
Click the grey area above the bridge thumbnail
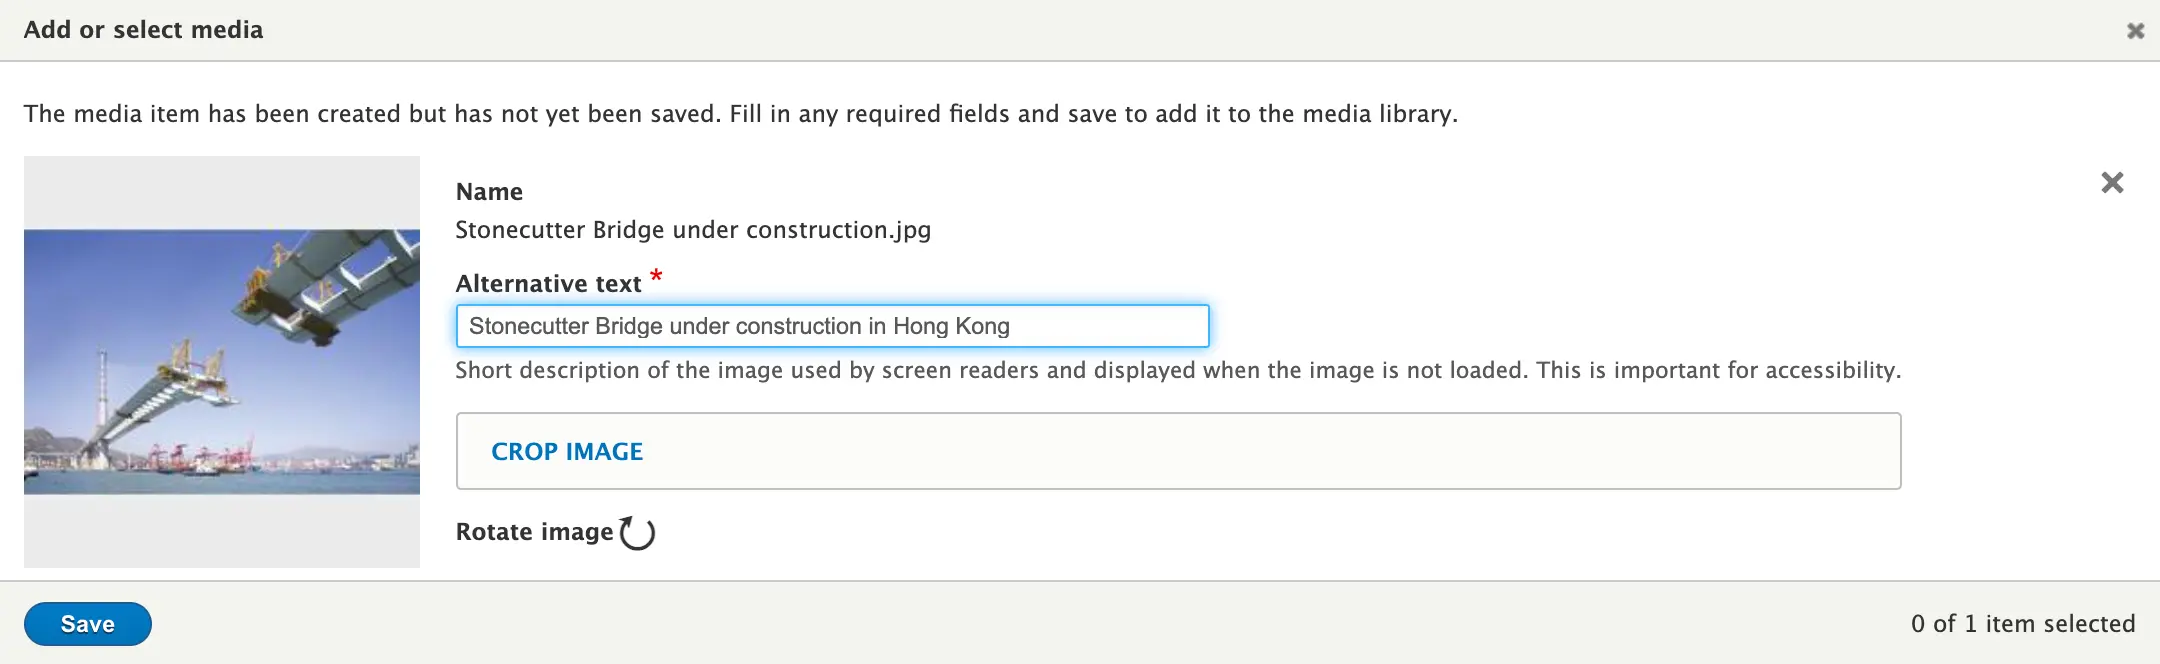coord(222,192)
